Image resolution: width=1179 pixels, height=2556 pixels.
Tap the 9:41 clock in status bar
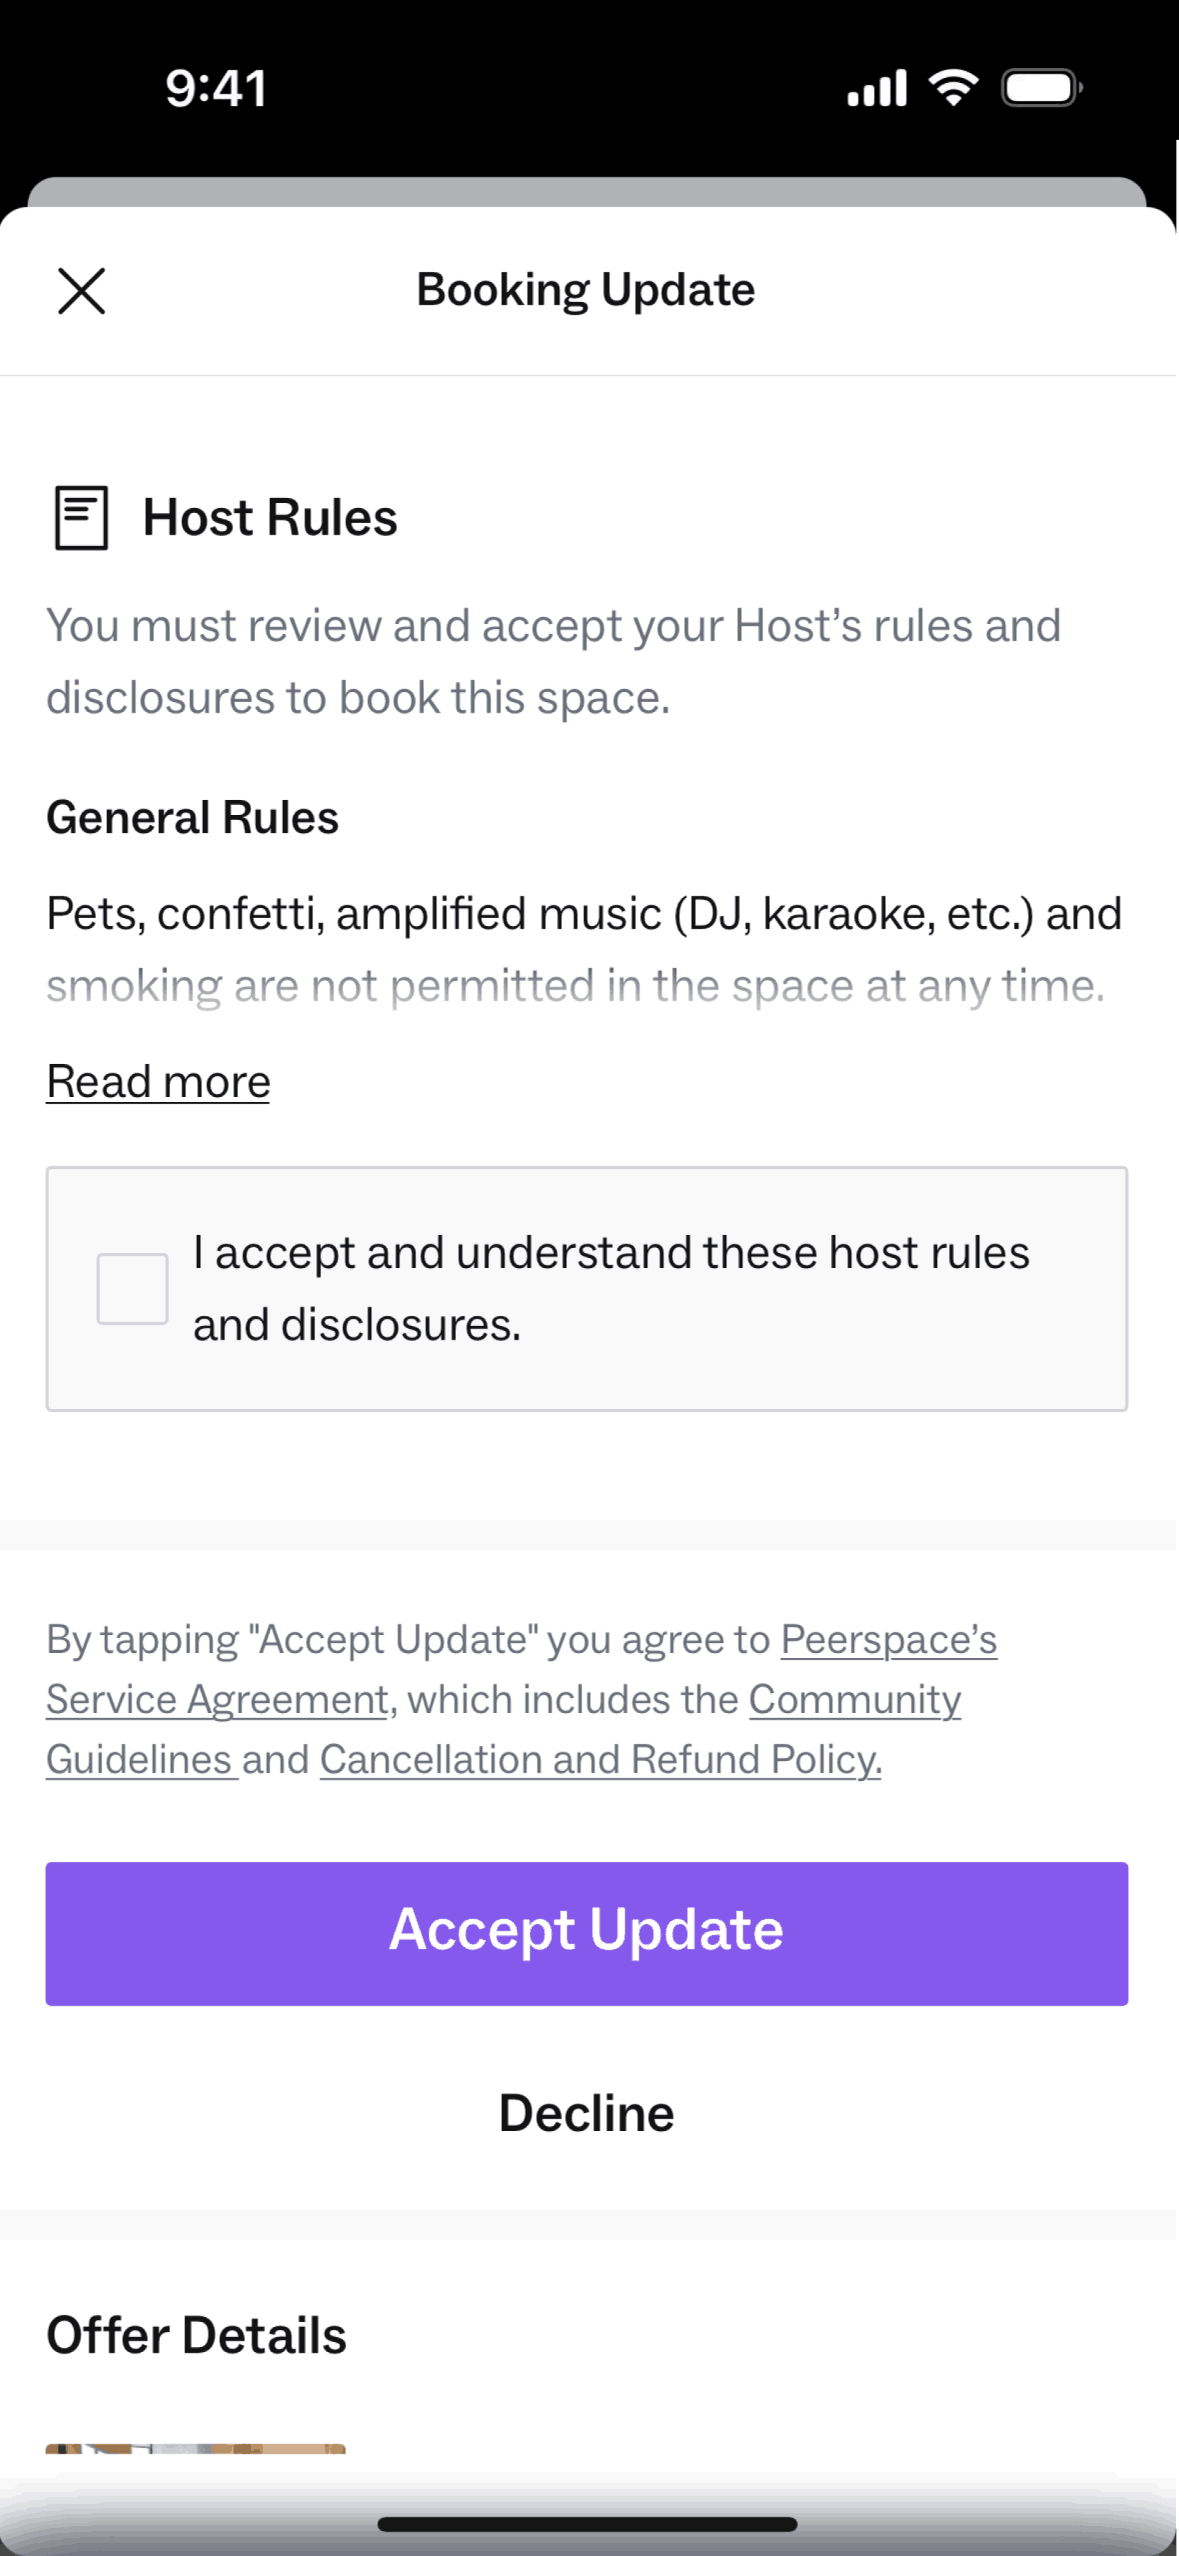click(x=216, y=88)
